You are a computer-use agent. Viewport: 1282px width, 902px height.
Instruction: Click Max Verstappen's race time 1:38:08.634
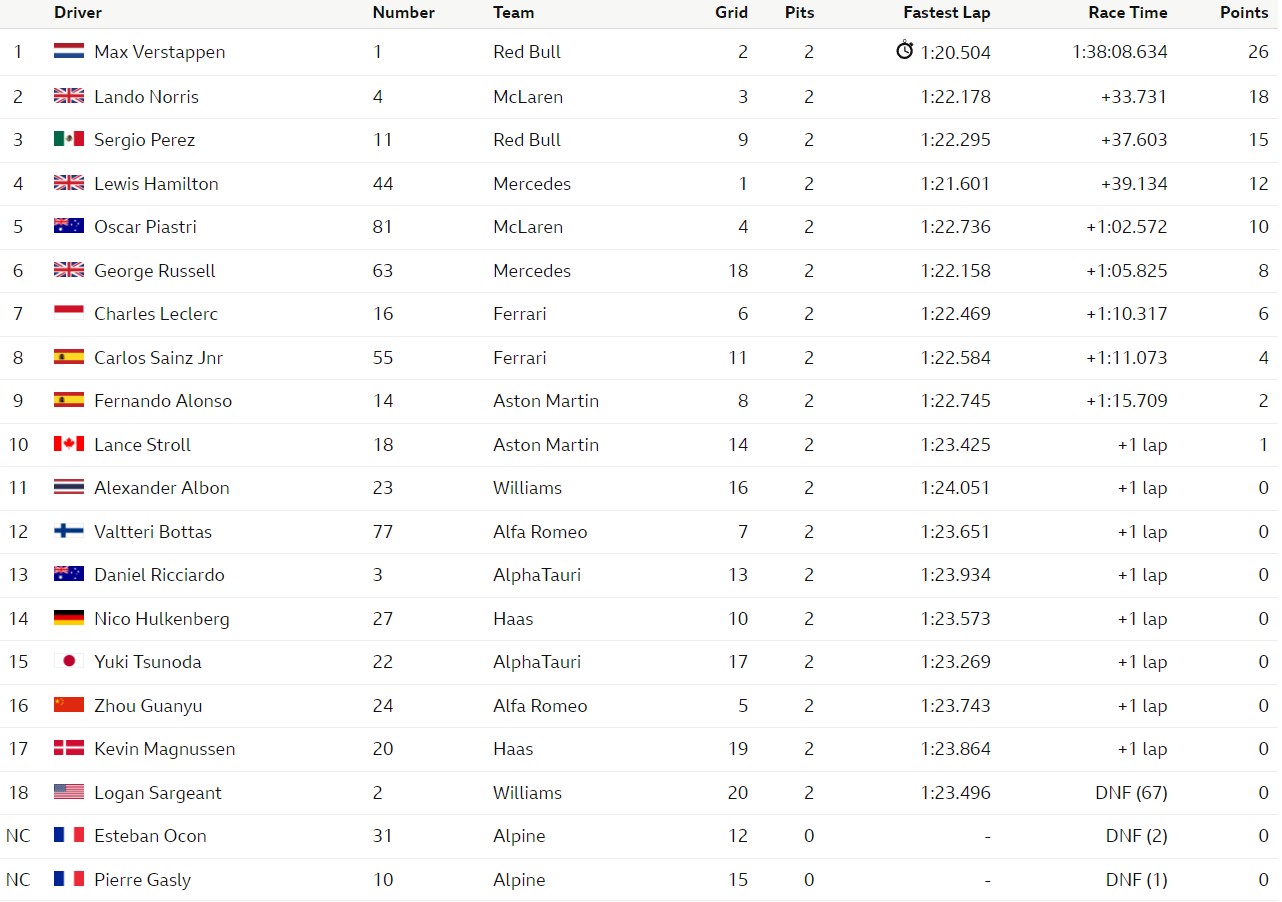[1119, 52]
